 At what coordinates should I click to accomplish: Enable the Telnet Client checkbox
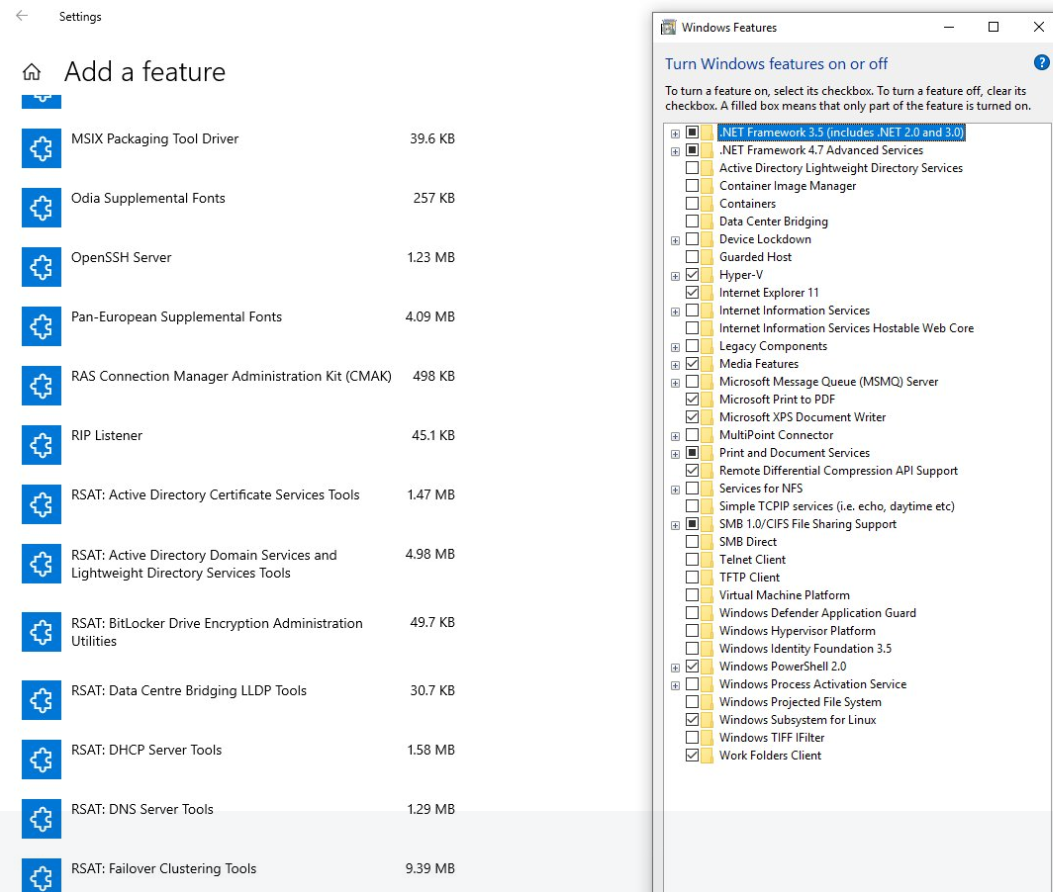pos(692,560)
